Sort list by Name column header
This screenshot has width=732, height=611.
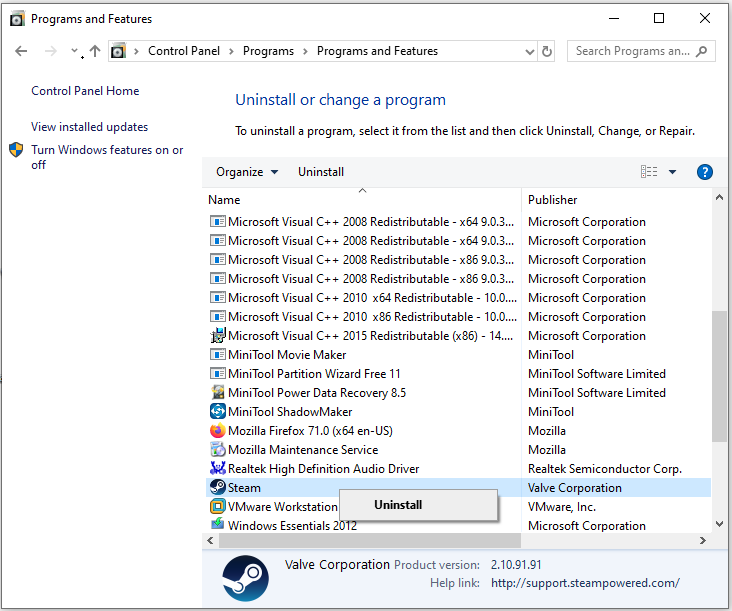(362, 200)
